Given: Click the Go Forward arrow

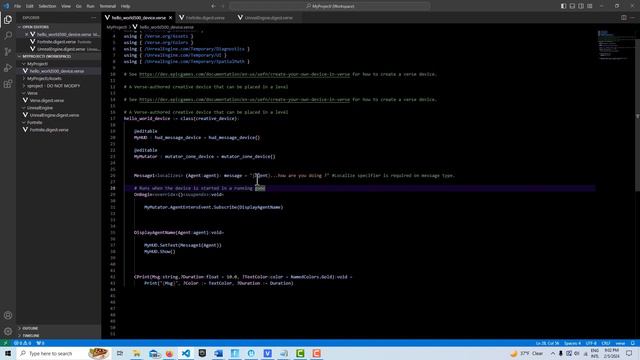Looking at the screenshot, I should (223, 6).
